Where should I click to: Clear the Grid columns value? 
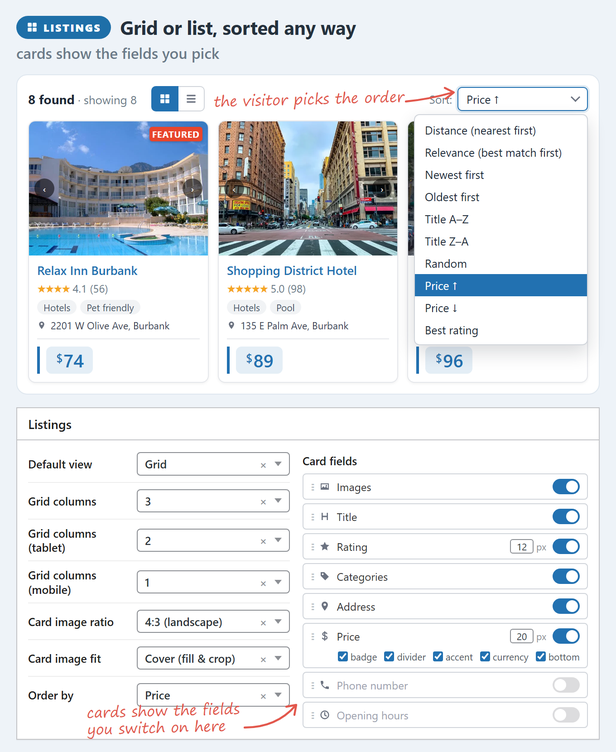point(263,502)
